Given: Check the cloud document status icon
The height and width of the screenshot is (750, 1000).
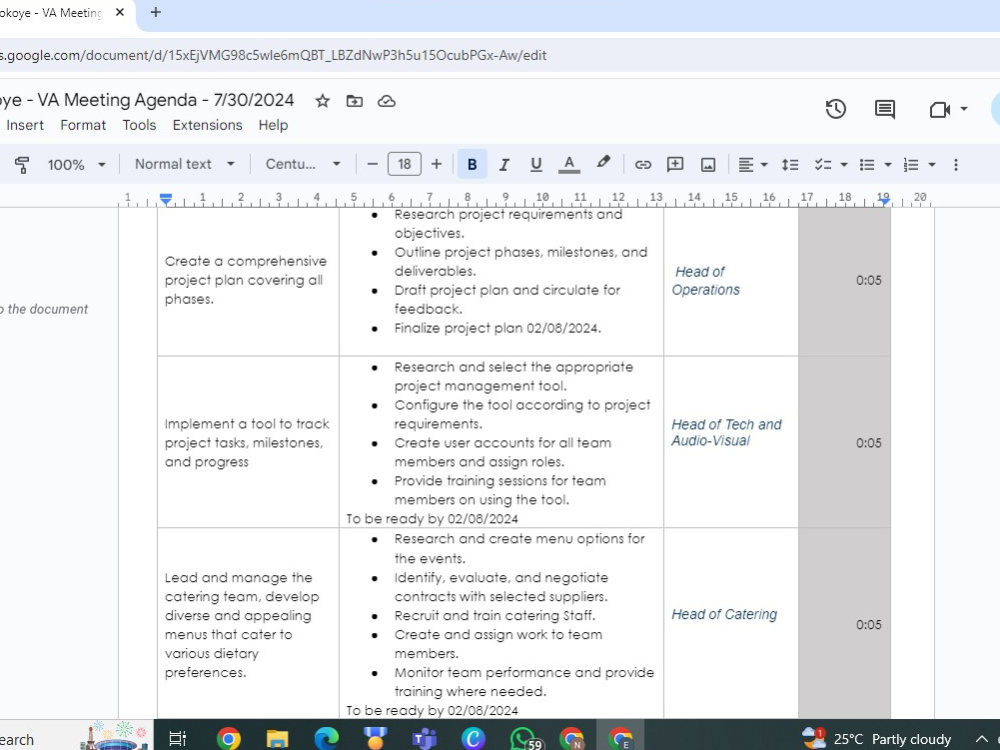Looking at the screenshot, I should tap(386, 101).
